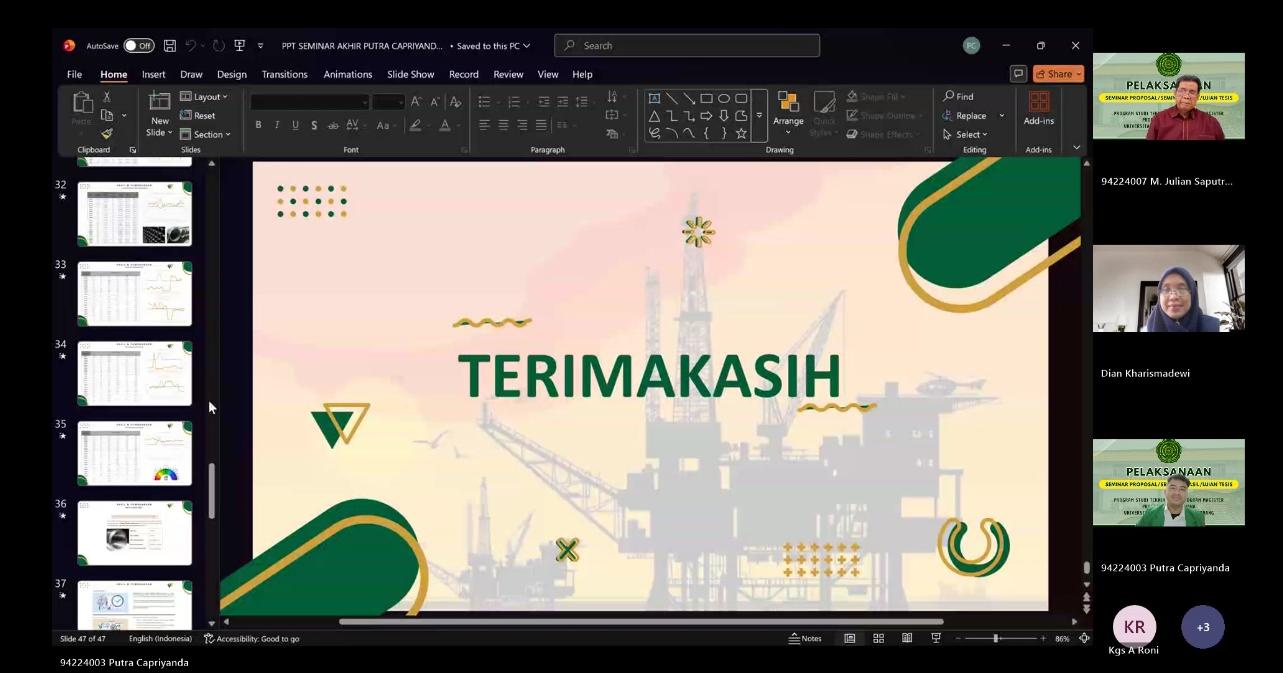The image size is (1283, 673).
Task: Toggle Normal view button in status bar
Action: [x=849, y=639]
